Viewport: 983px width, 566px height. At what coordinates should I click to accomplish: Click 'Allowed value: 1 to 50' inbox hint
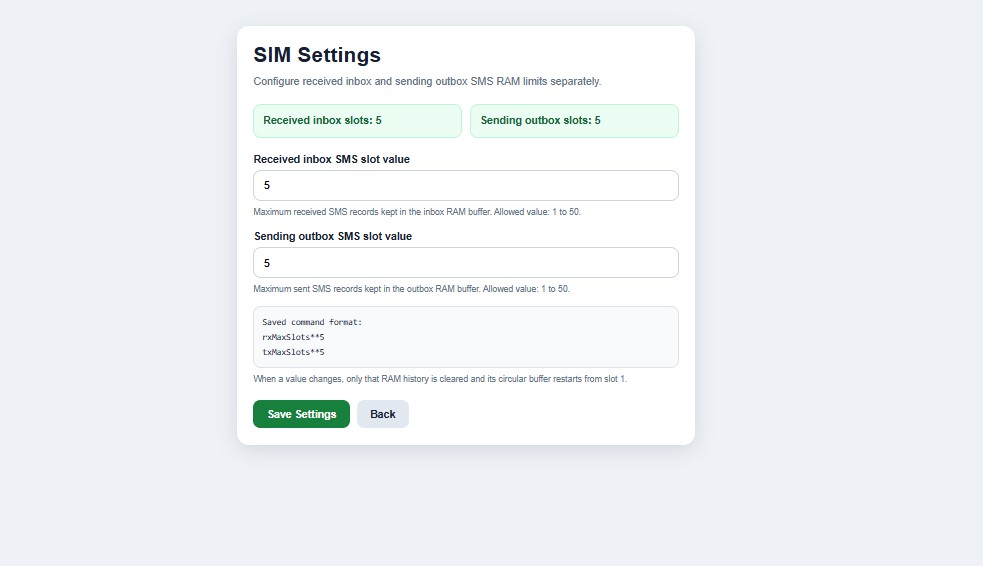point(537,212)
